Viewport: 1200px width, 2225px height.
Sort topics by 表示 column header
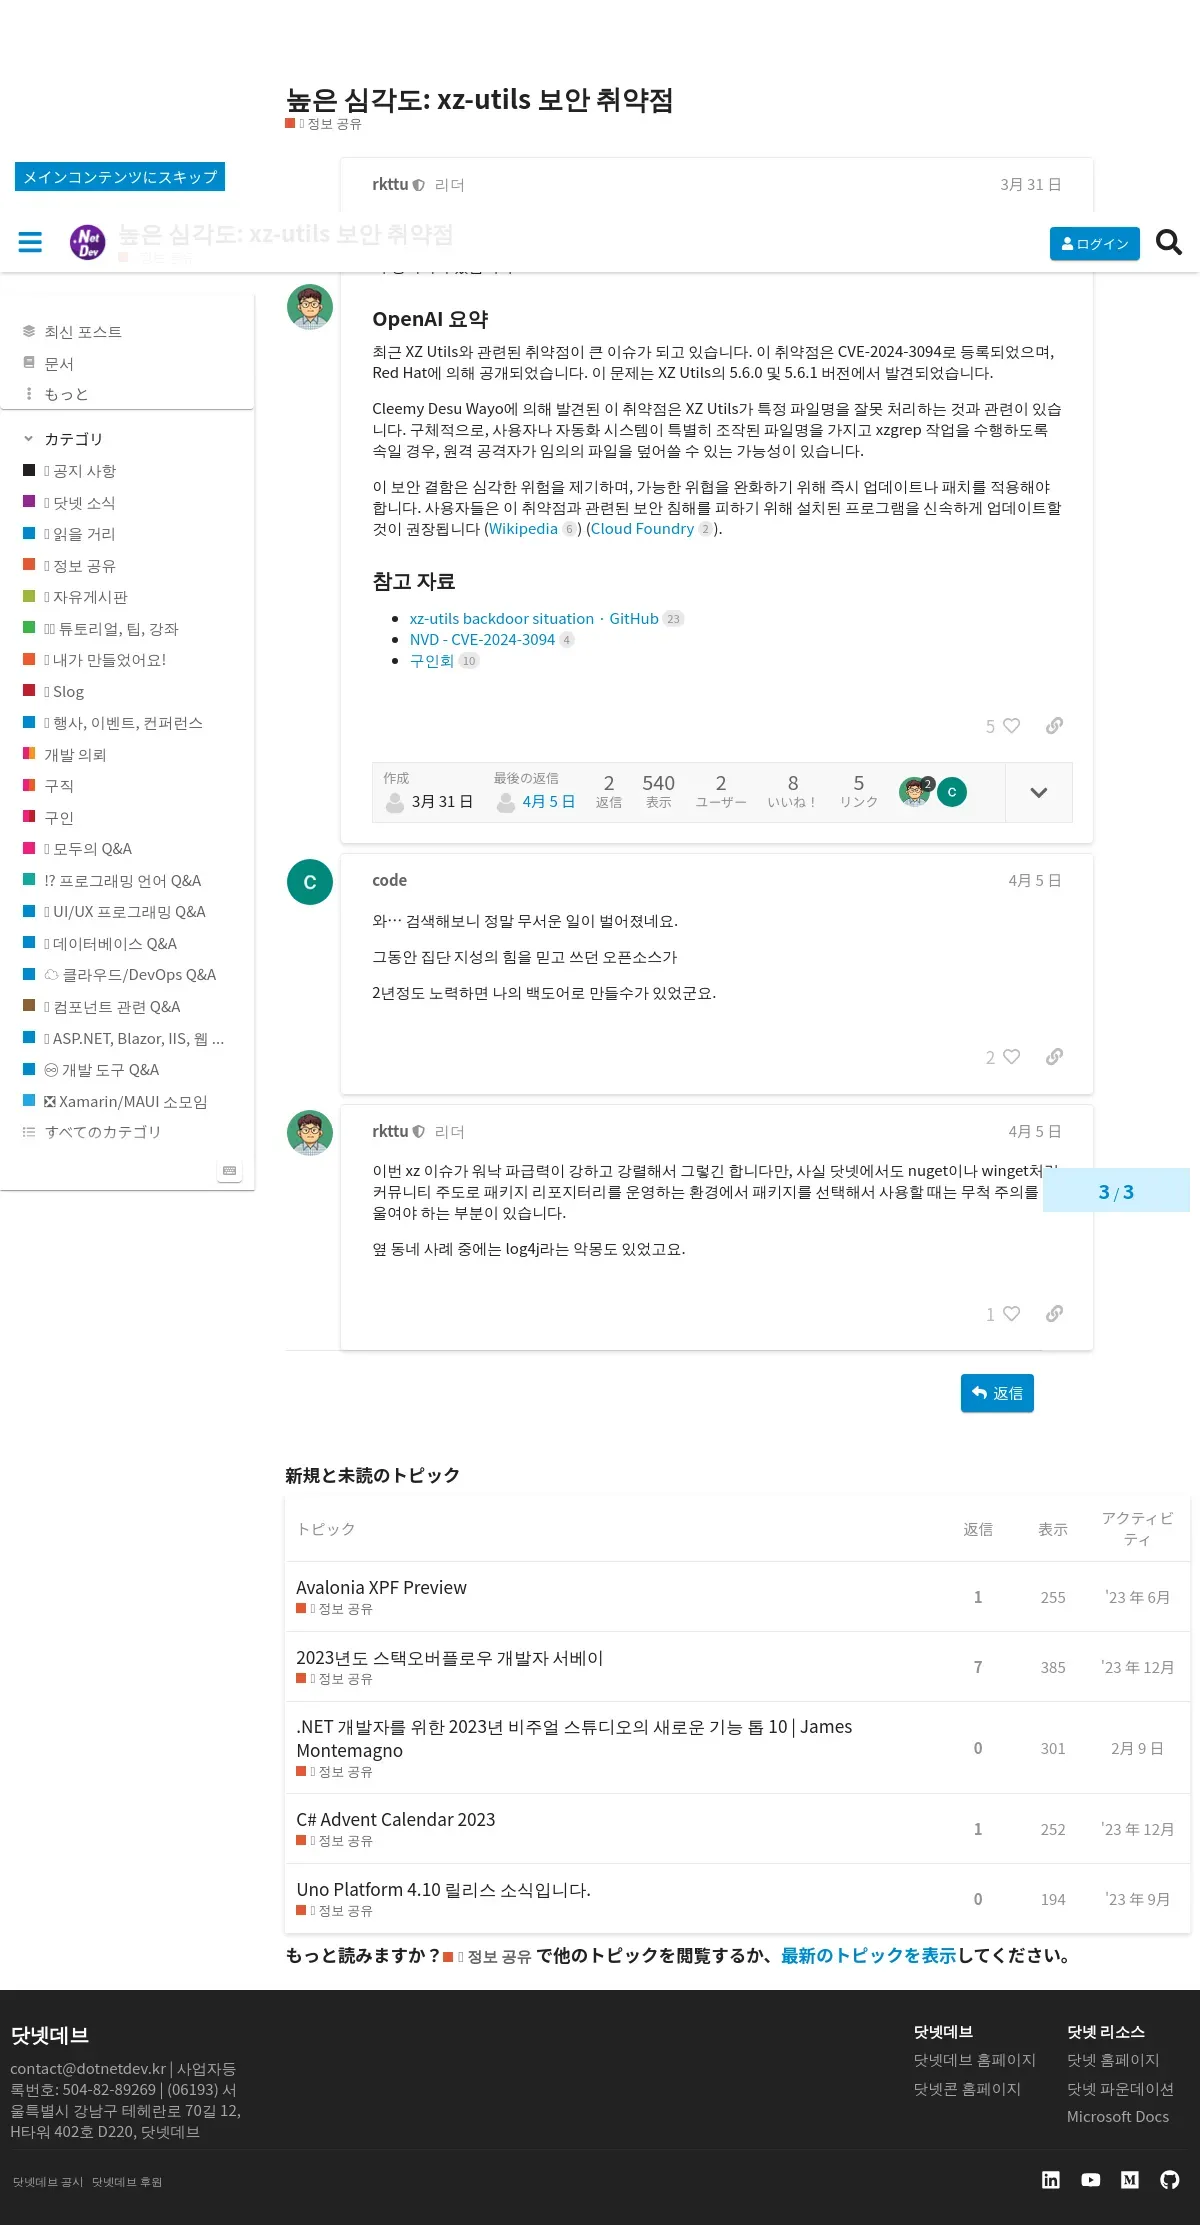point(1053,1530)
